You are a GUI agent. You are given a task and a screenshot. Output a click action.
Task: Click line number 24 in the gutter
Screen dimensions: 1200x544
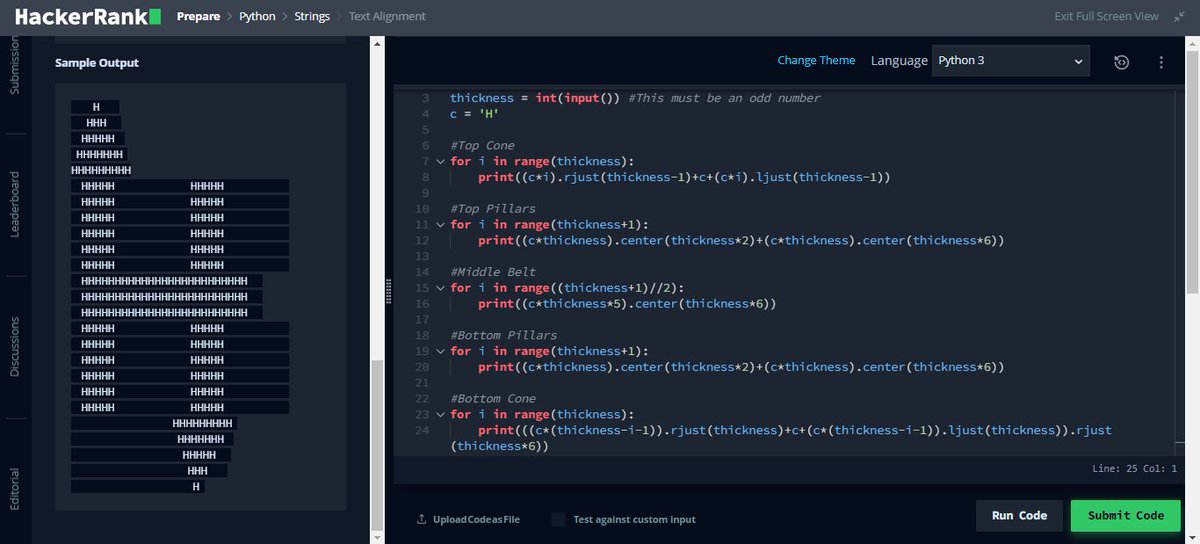(x=422, y=430)
